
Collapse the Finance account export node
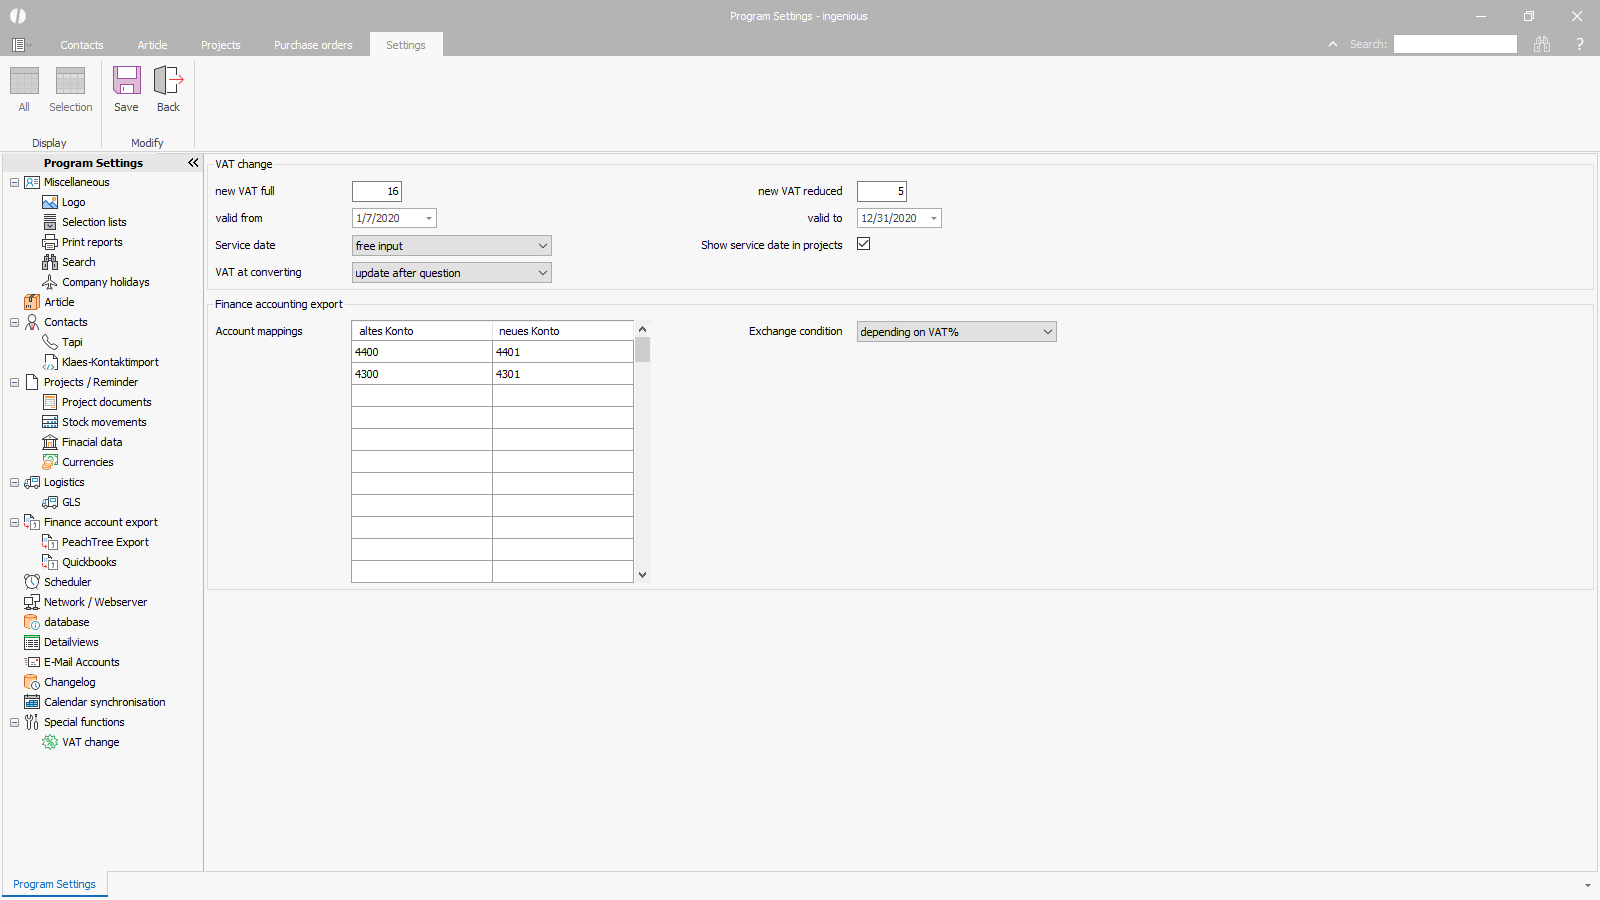coord(14,522)
